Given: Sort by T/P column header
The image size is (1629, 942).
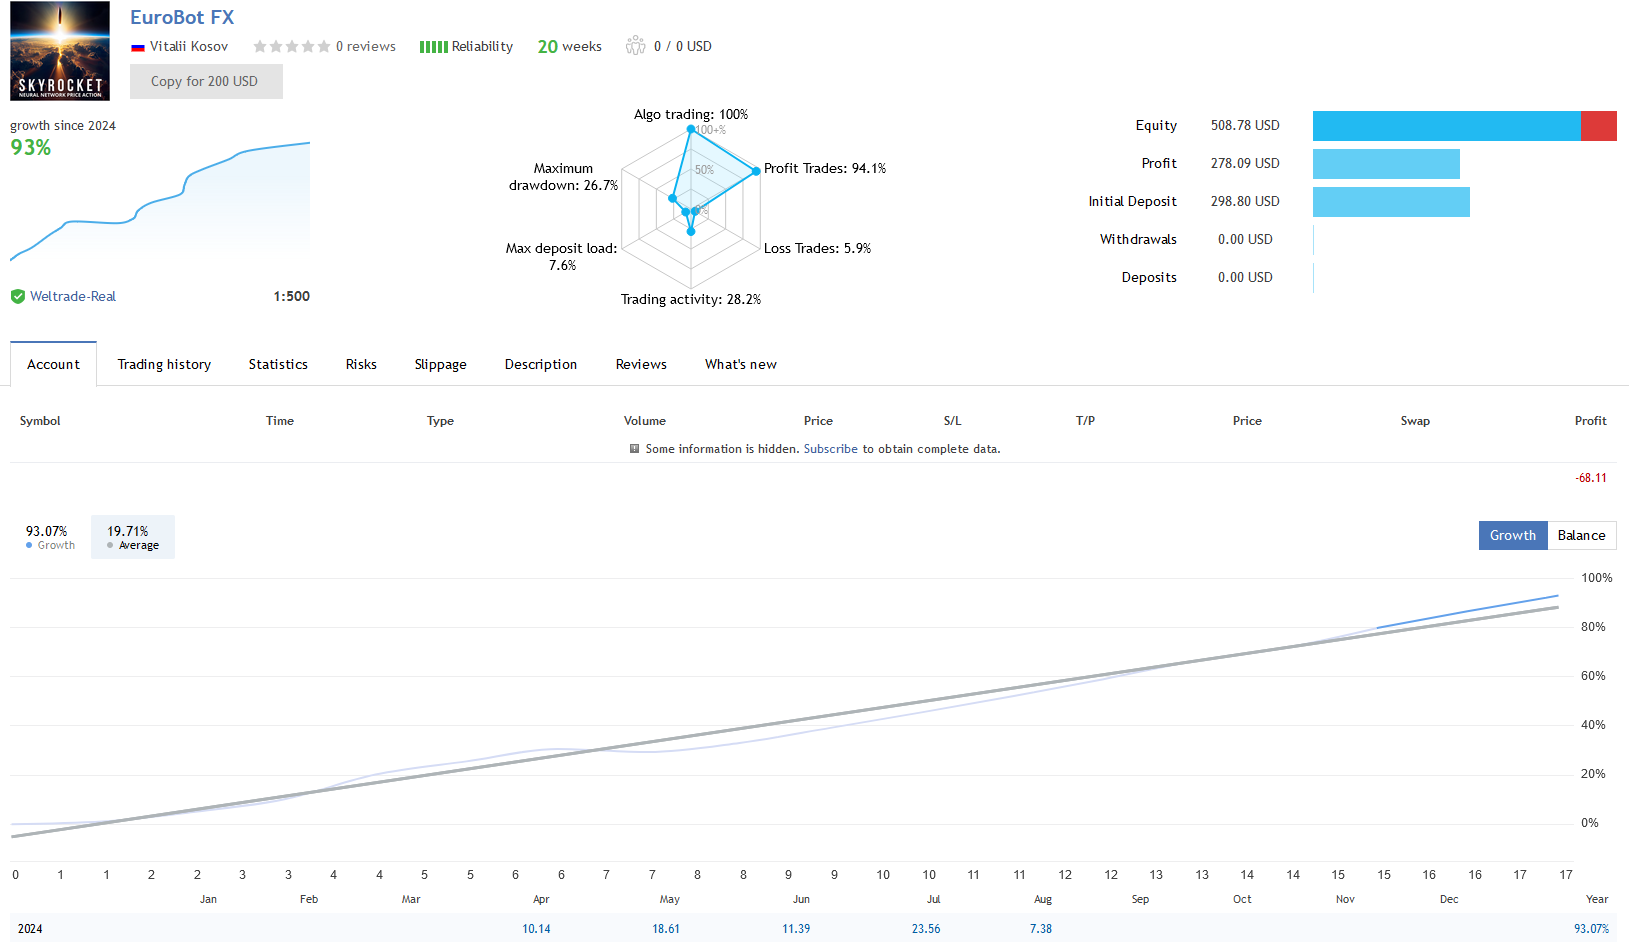Looking at the screenshot, I should point(1085,421).
